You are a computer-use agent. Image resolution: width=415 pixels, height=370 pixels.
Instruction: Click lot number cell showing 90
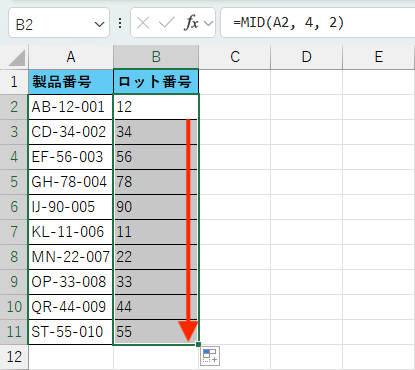156,207
